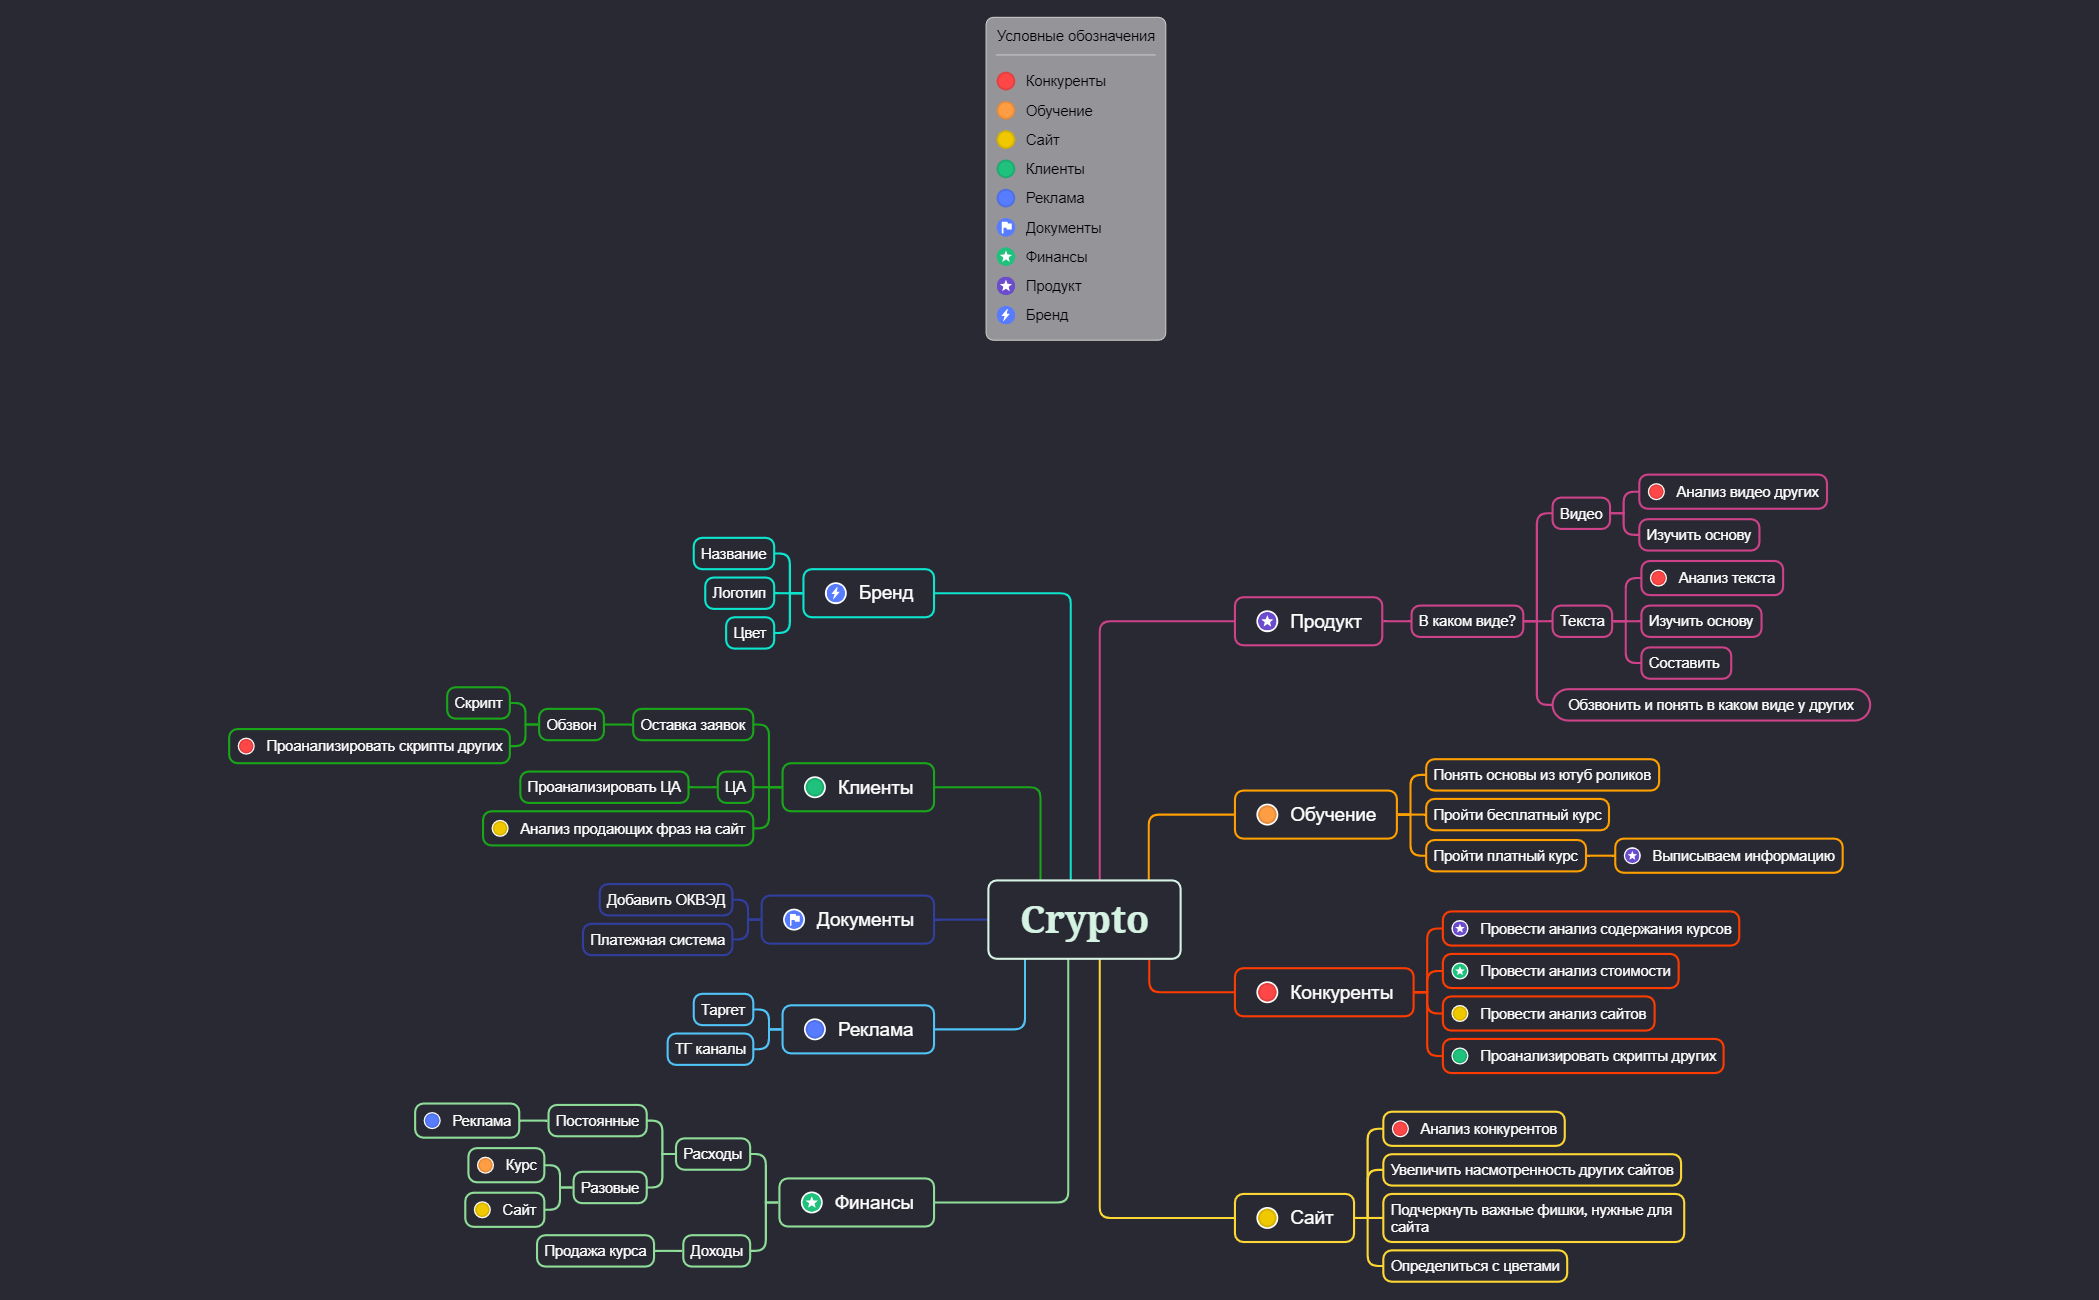Click the red circle on the Конкуренты node

1267,992
